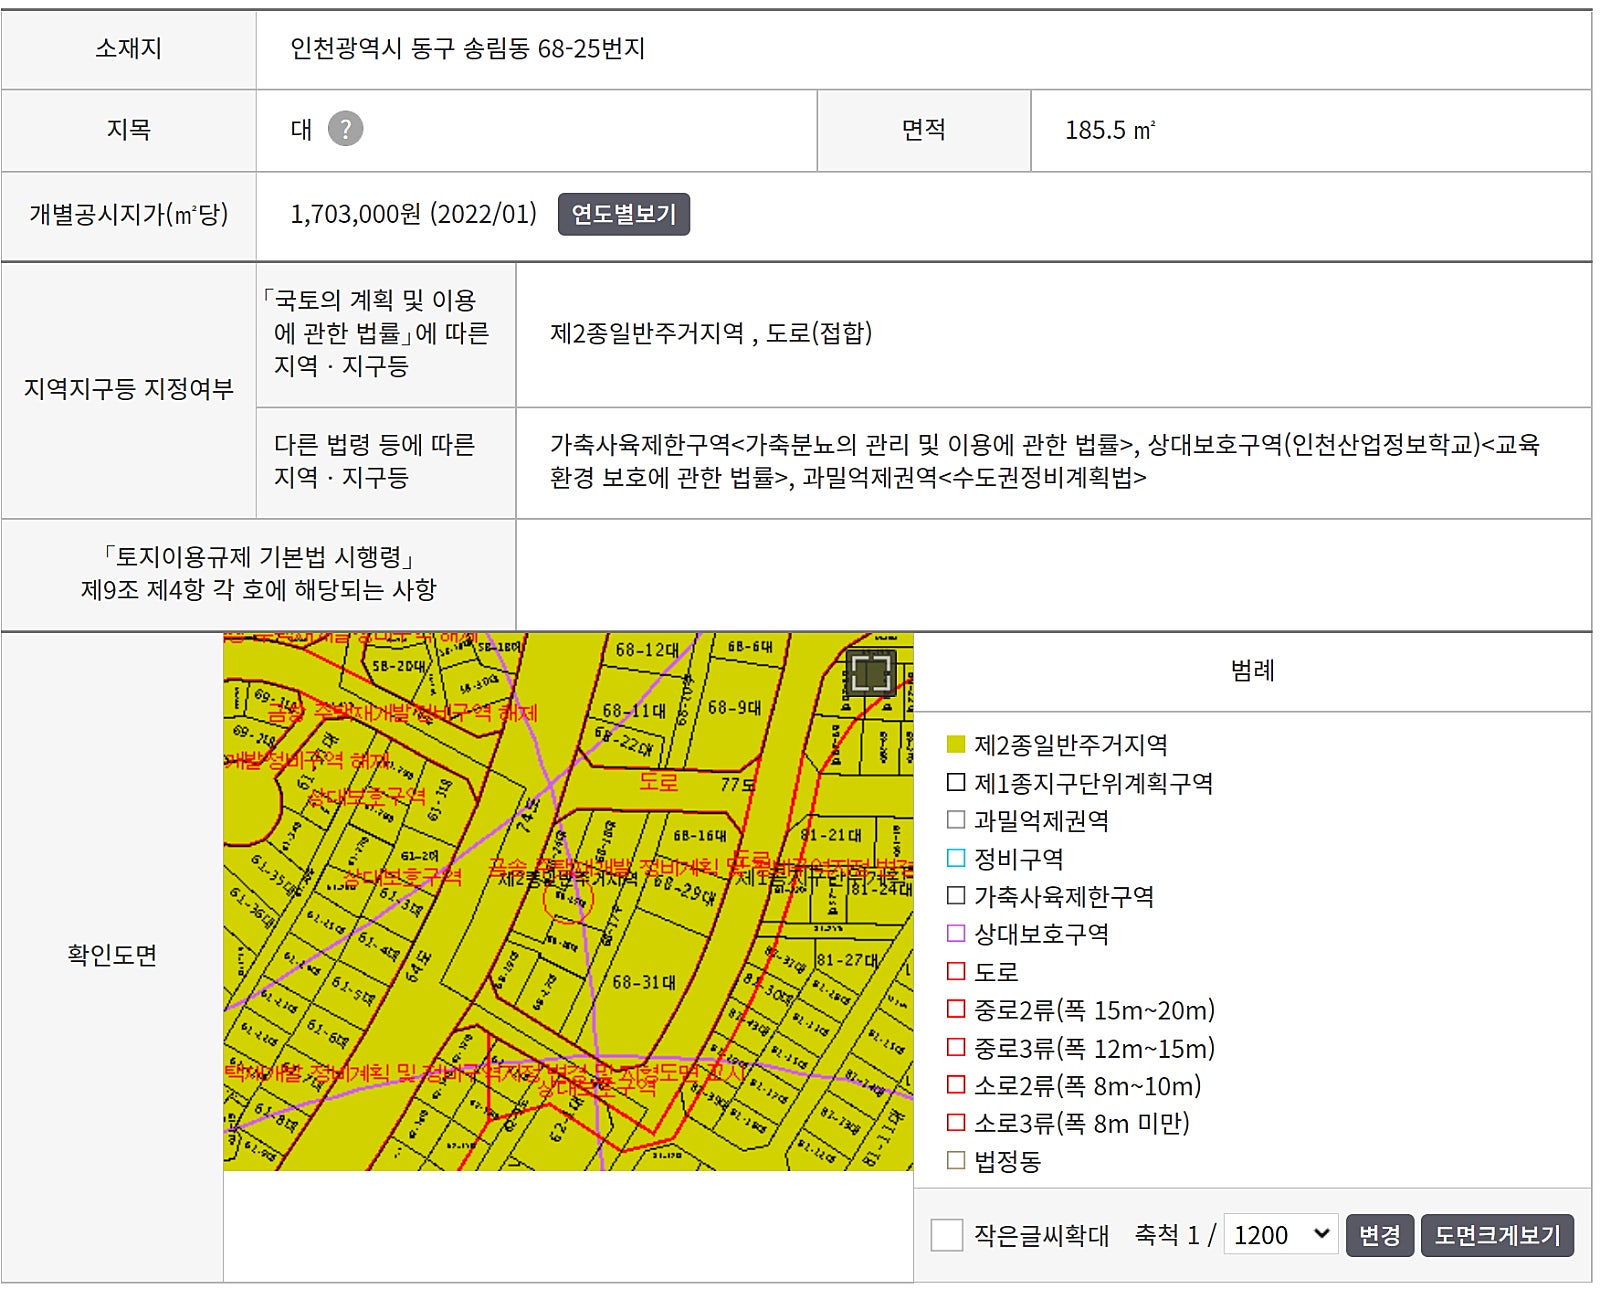Viewport: 1600px width, 1289px height.
Task: Click the red-circled target parcel on the map
Action: 568,901
